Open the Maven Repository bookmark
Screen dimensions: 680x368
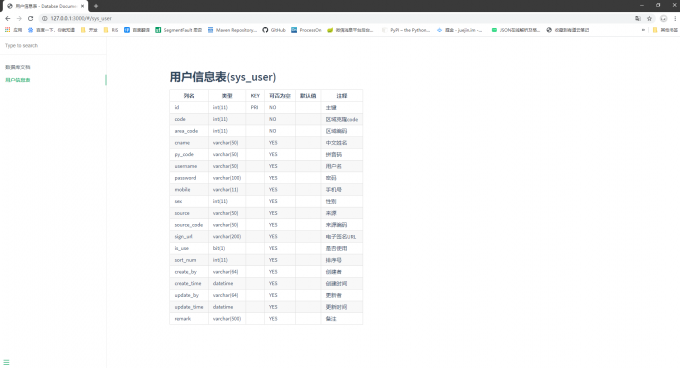click(x=232, y=30)
